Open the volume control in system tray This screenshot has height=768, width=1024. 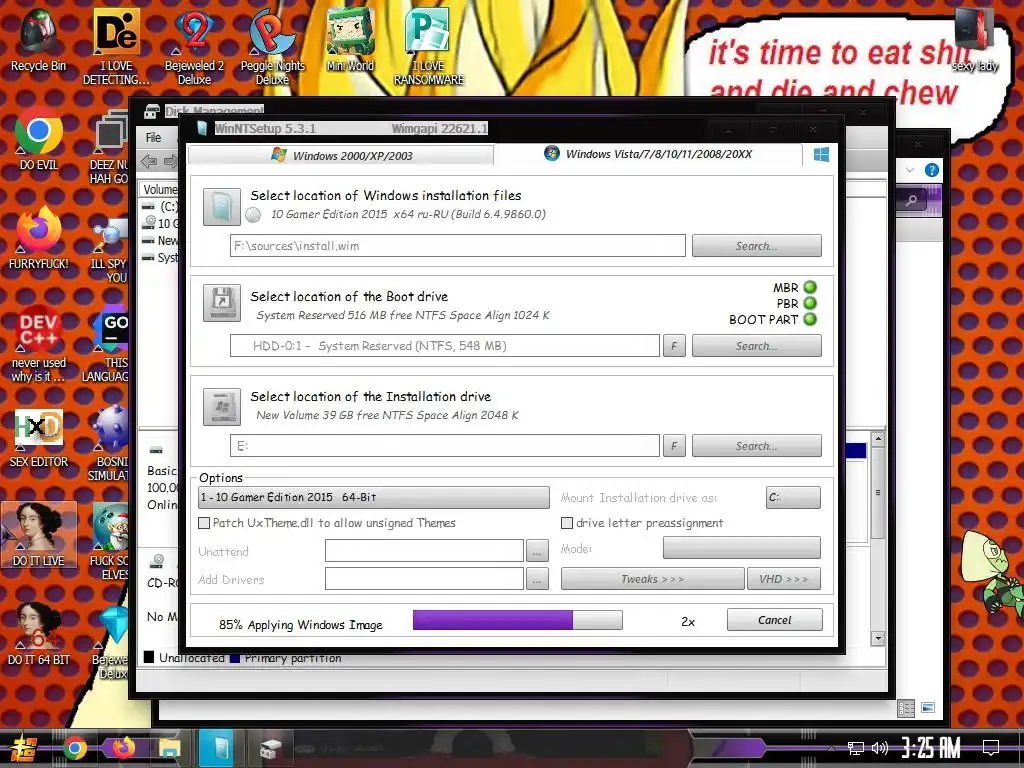[879, 748]
